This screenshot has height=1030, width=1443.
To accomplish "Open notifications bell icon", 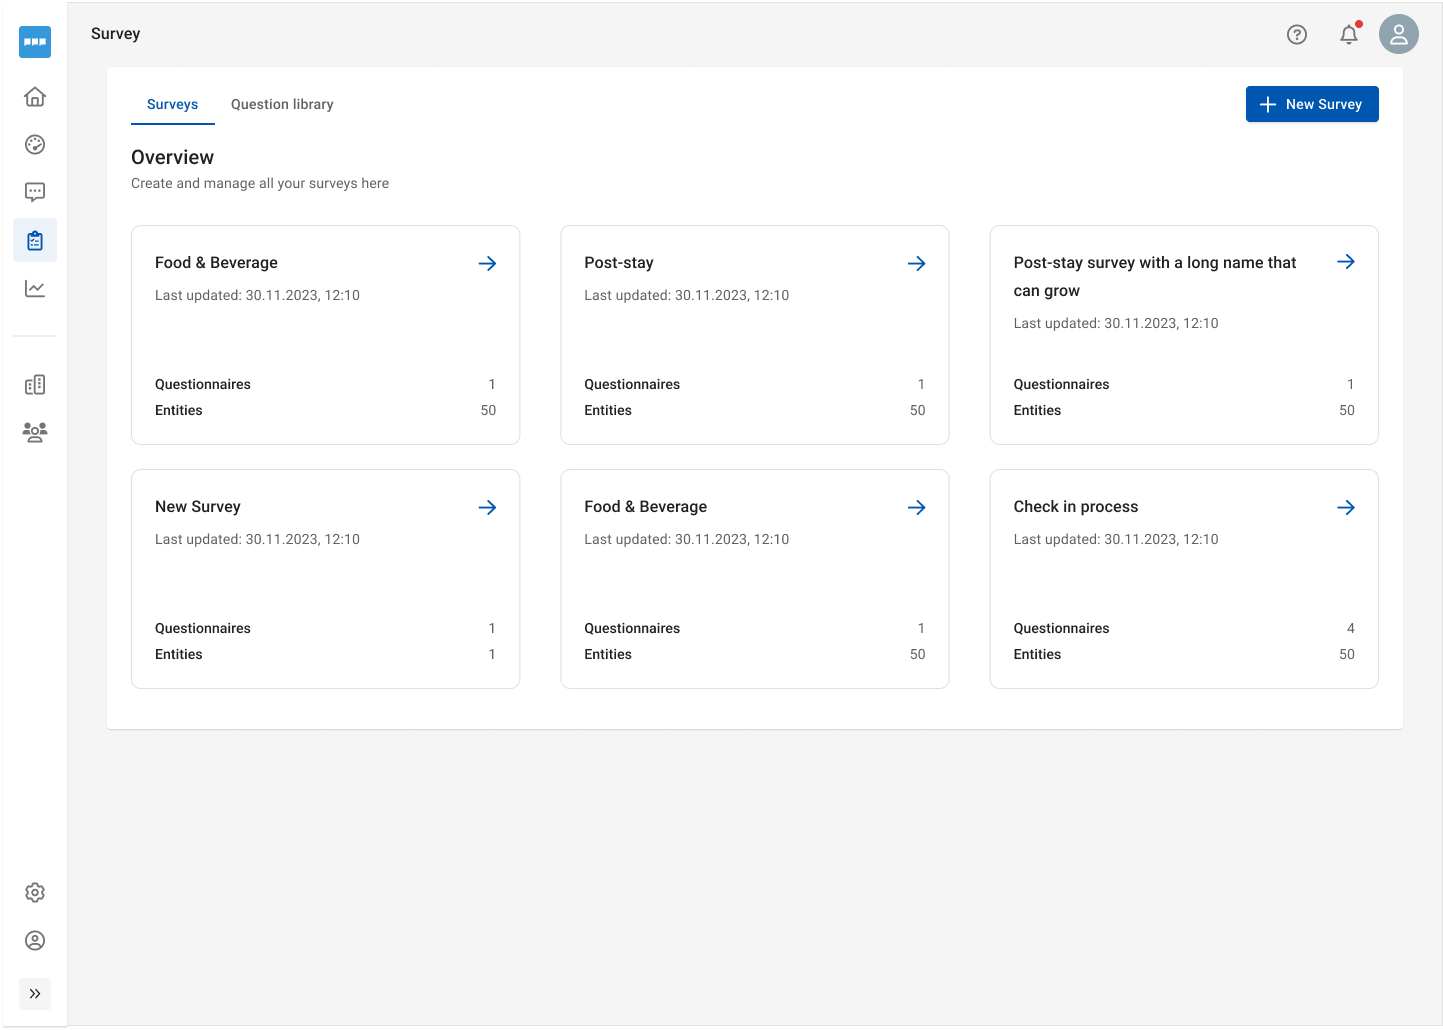I will pos(1349,34).
